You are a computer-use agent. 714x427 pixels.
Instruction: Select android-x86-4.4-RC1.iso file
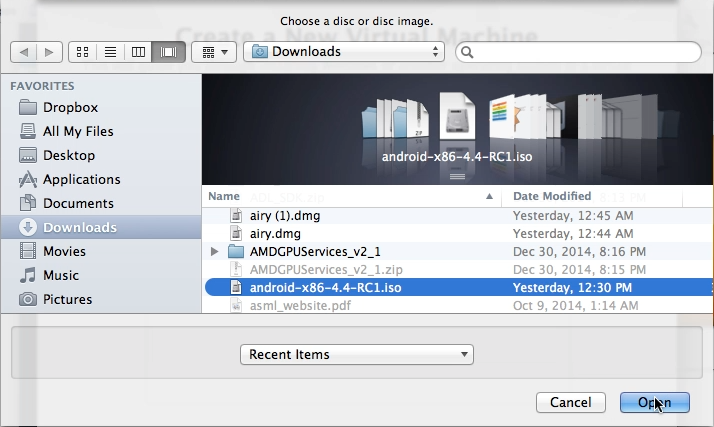click(457, 288)
